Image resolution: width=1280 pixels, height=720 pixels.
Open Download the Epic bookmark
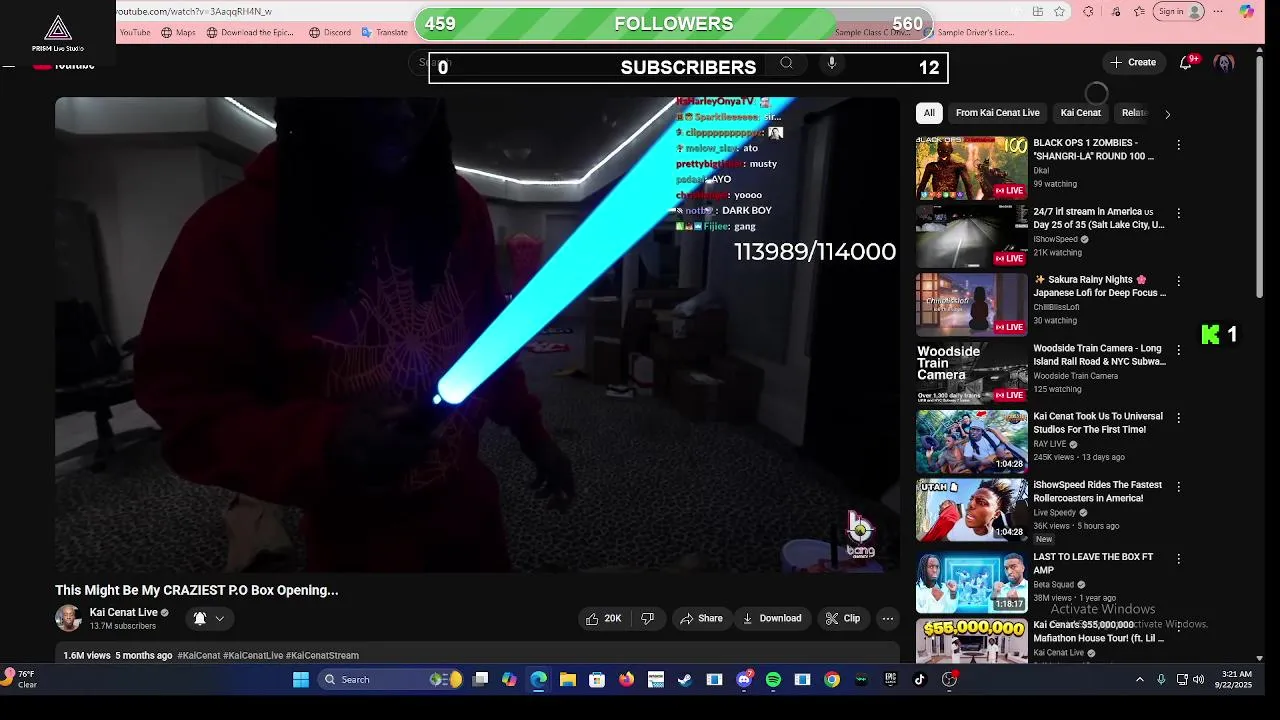pyautogui.click(x=250, y=32)
